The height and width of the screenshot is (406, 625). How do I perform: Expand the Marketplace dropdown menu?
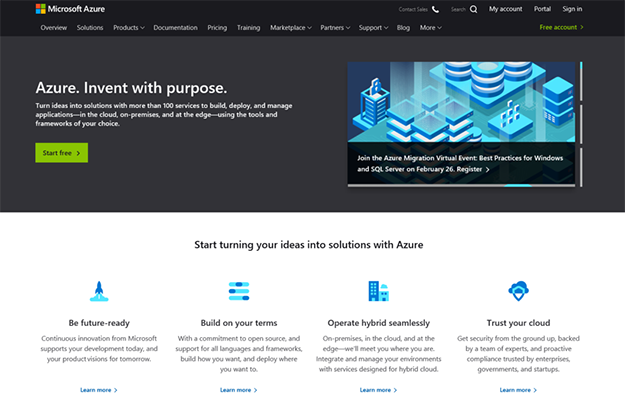(x=291, y=27)
